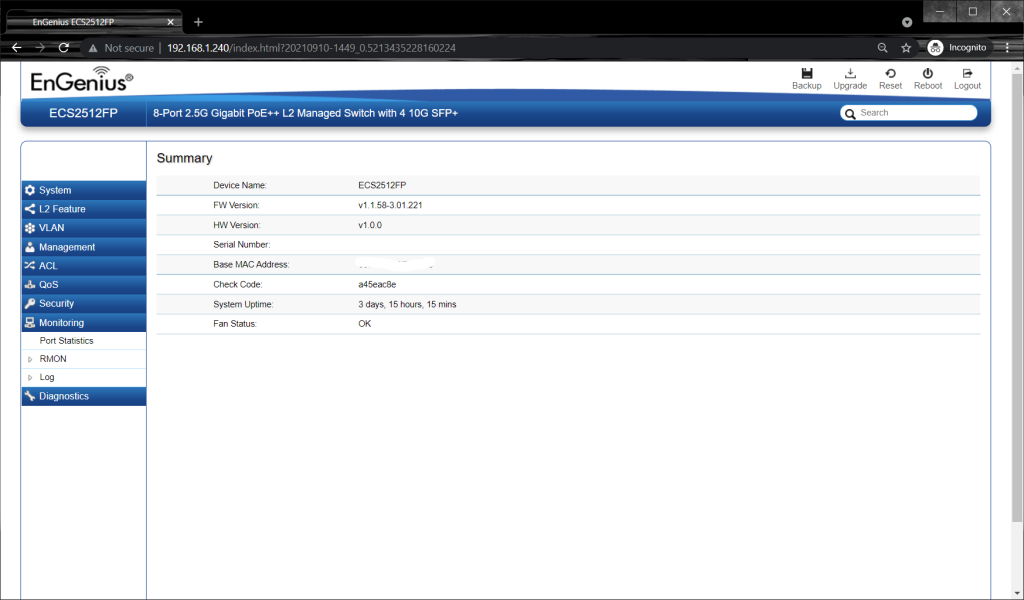Click the Reset label in the header
The height and width of the screenshot is (600, 1024).
click(x=890, y=86)
